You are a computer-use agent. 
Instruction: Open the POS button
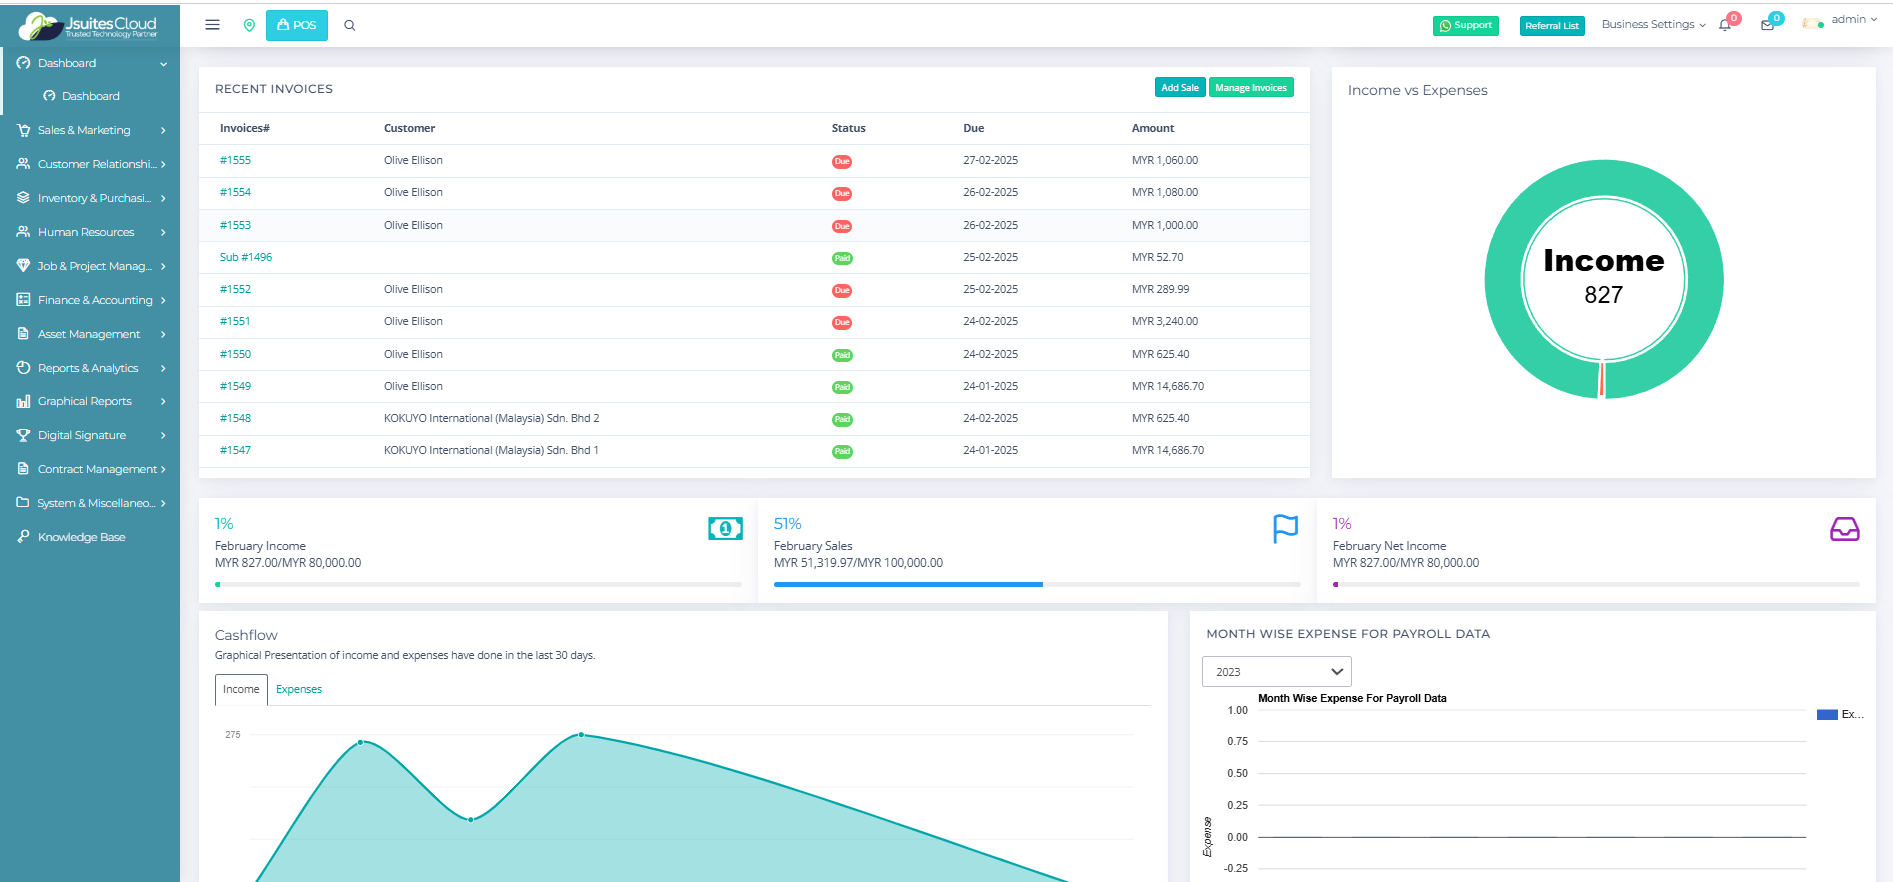296,25
